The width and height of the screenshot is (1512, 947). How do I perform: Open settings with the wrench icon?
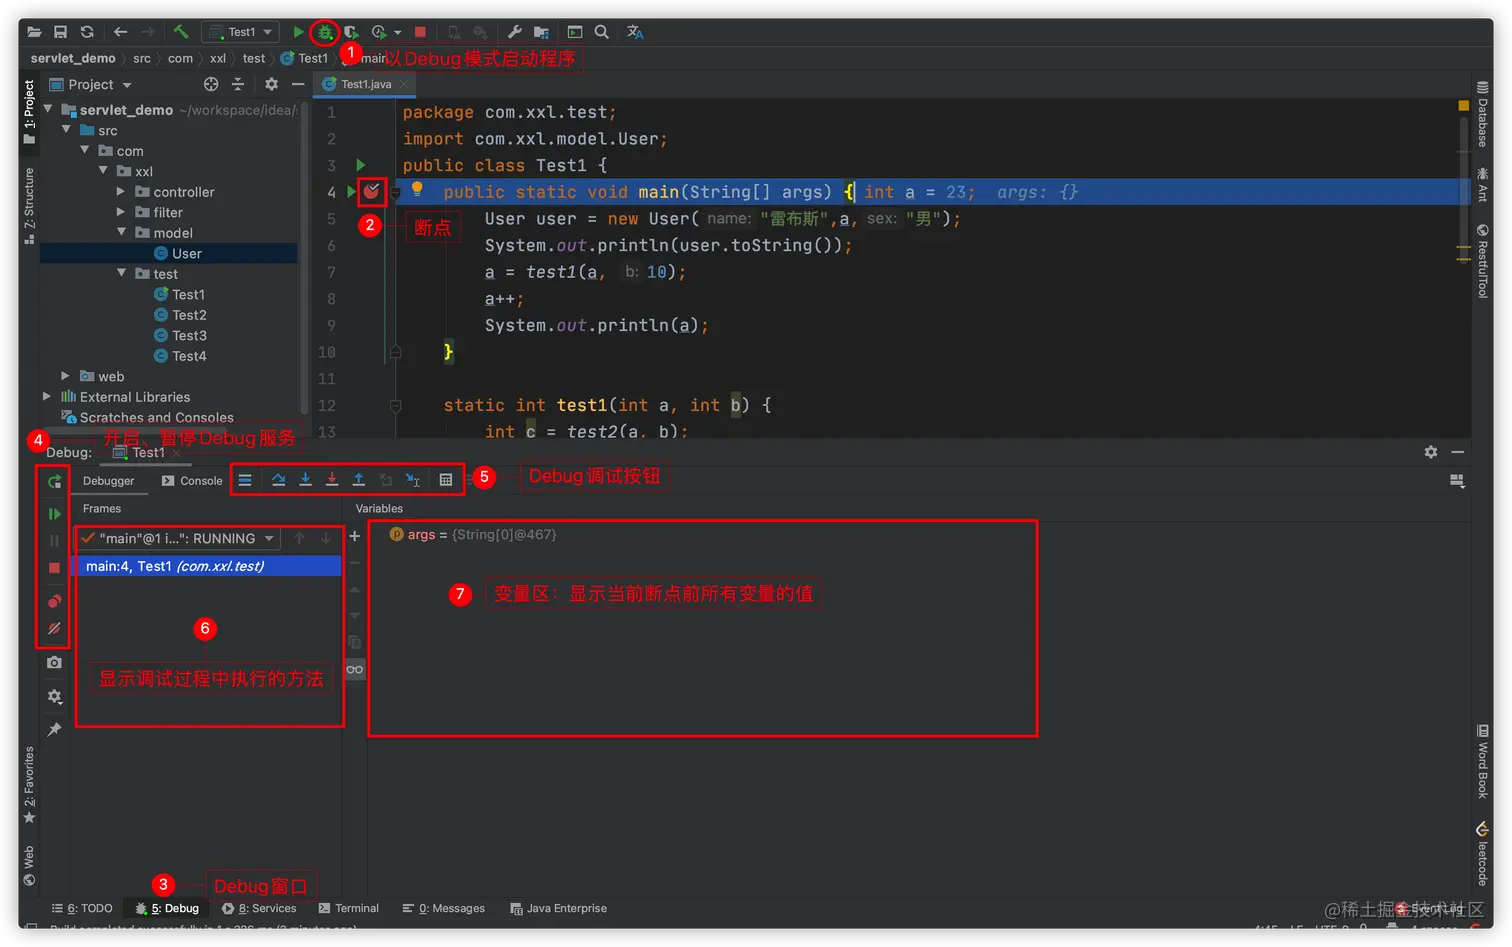pos(515,32)
